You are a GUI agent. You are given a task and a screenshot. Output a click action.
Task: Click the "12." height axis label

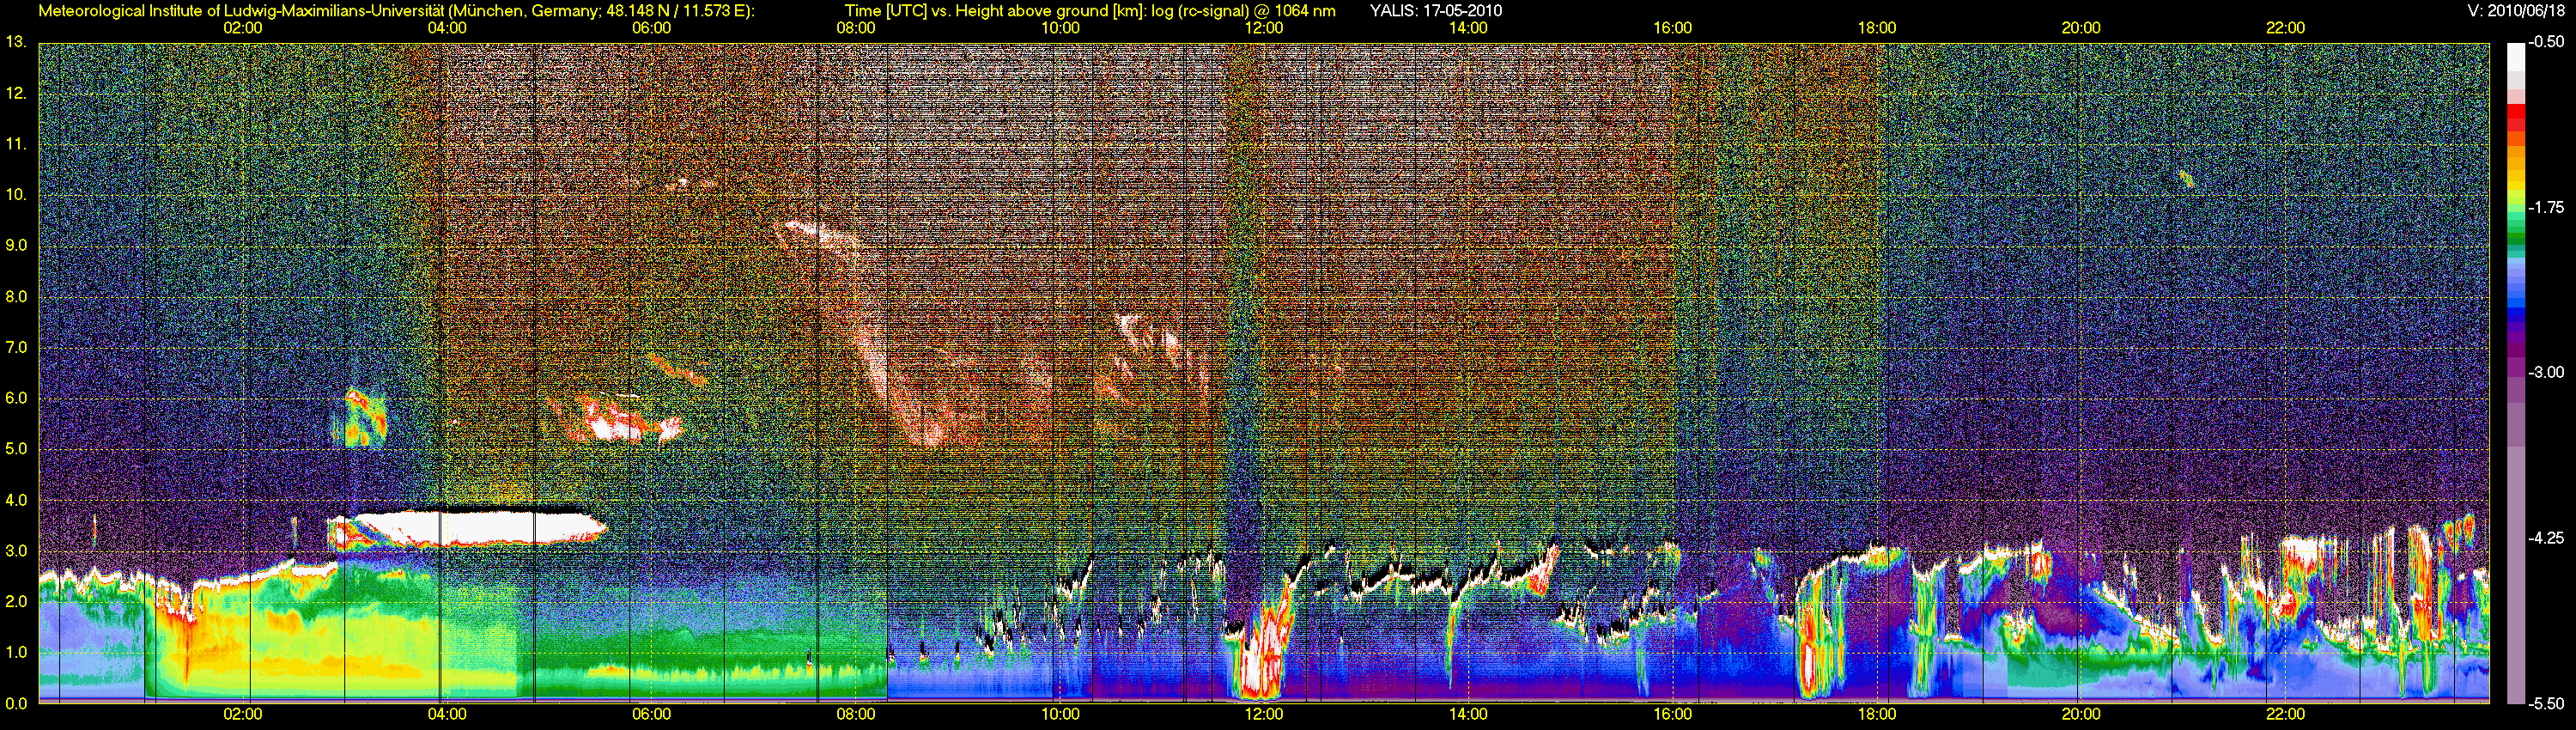point(17,94)
